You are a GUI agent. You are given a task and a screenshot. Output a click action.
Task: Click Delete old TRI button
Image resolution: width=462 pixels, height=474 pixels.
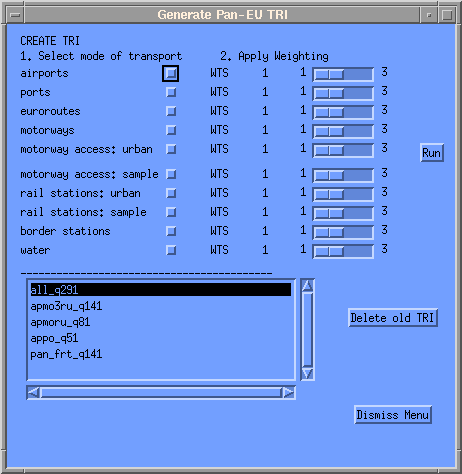pyautogui.click(x=393, y=318)
